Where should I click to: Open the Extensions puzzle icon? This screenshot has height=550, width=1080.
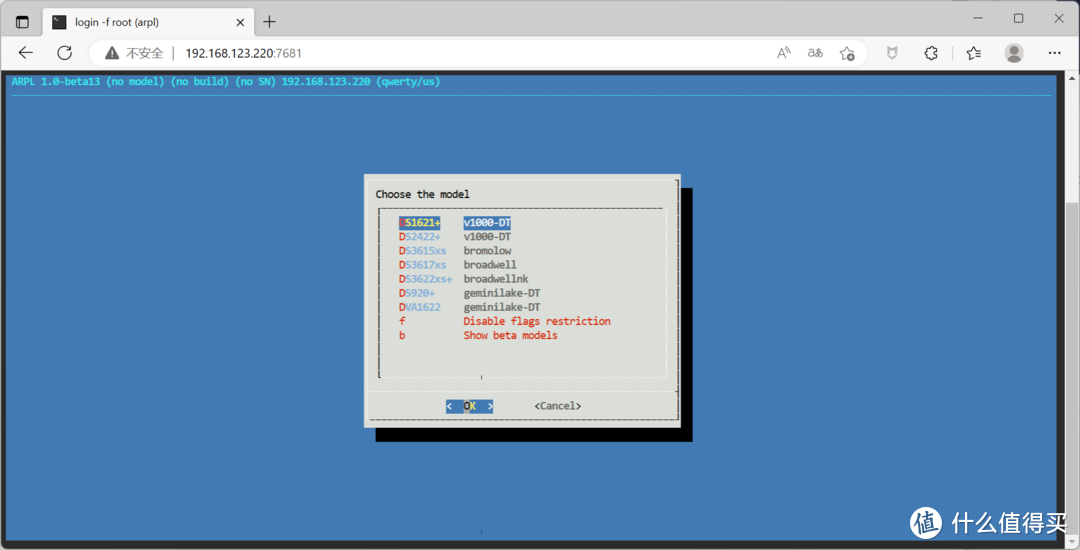931,53
